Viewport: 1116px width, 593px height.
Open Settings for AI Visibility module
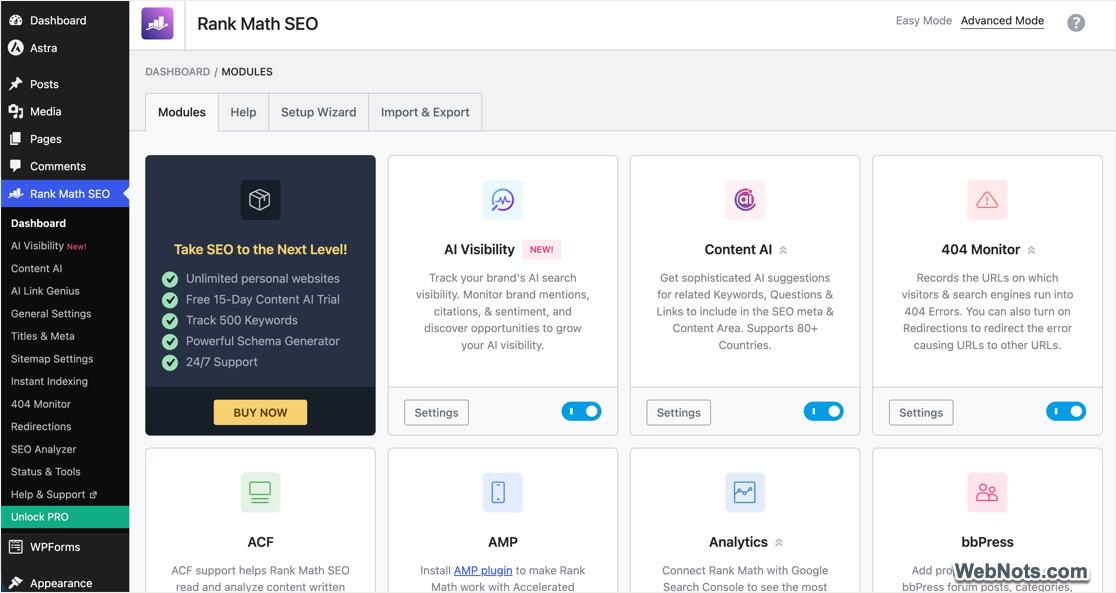pyautogui.click(x=436, y=412)
